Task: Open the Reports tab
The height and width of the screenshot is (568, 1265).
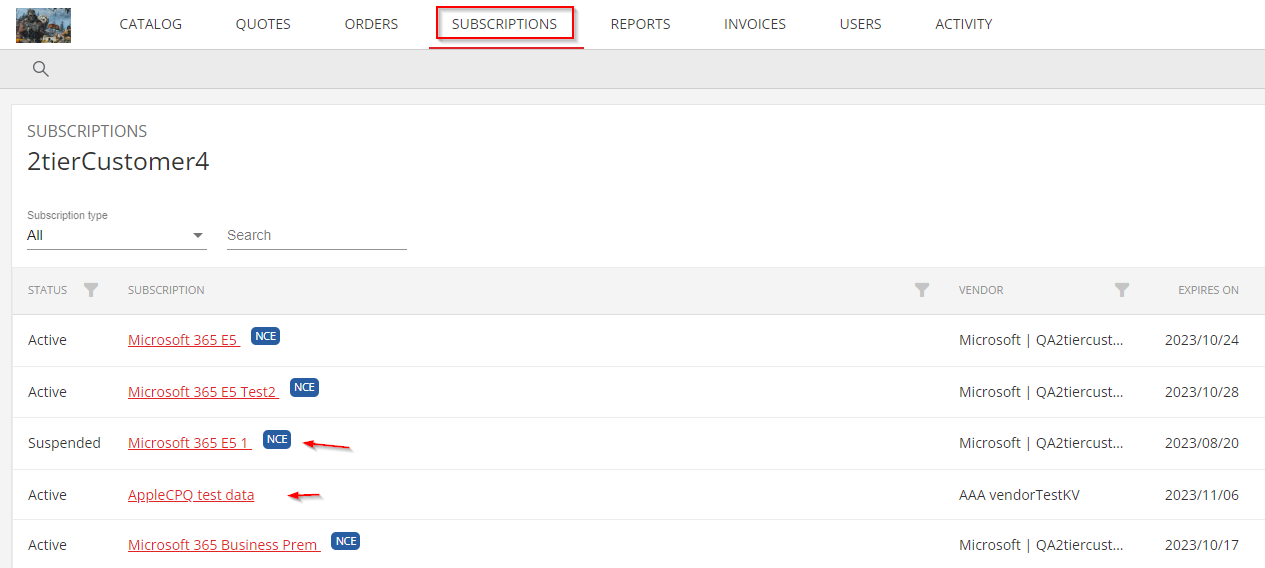Action: coord(640,24)
